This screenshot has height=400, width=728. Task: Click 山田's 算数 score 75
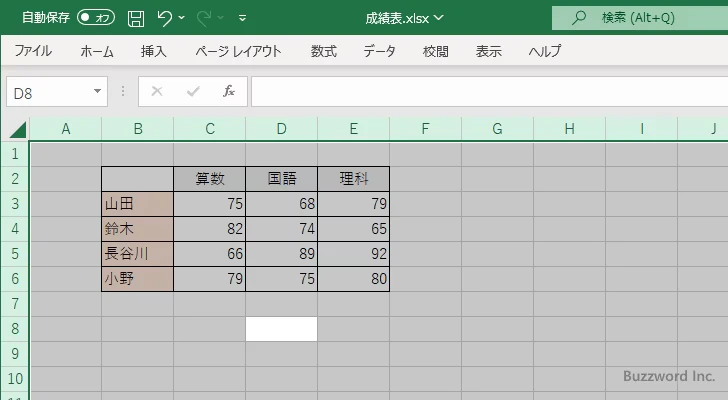(210, 204)
